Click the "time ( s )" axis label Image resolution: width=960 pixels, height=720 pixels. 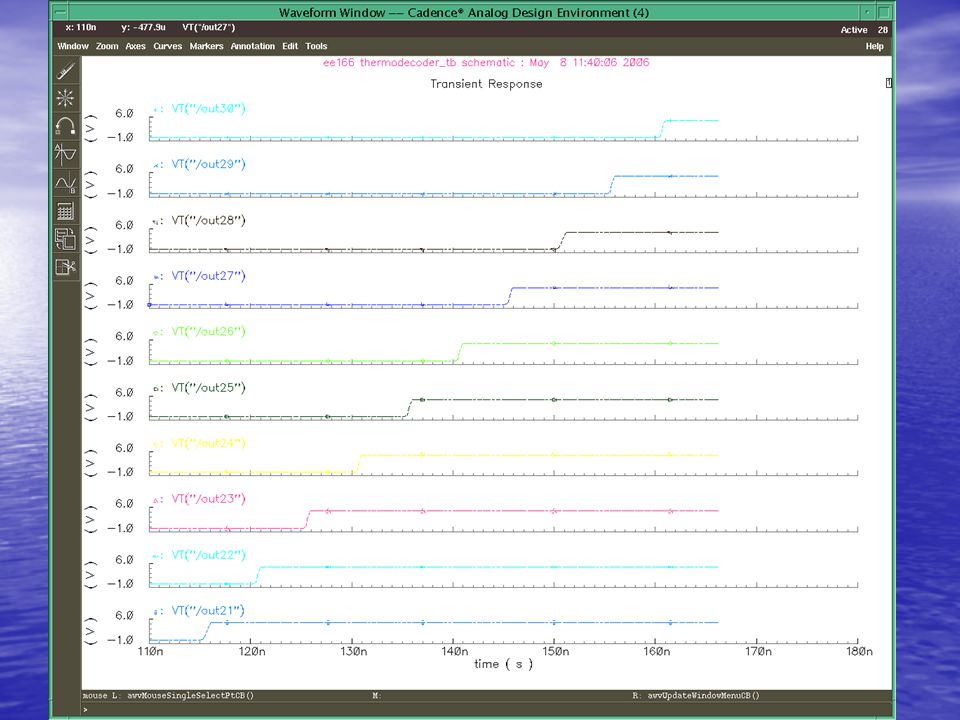(503, 664)
